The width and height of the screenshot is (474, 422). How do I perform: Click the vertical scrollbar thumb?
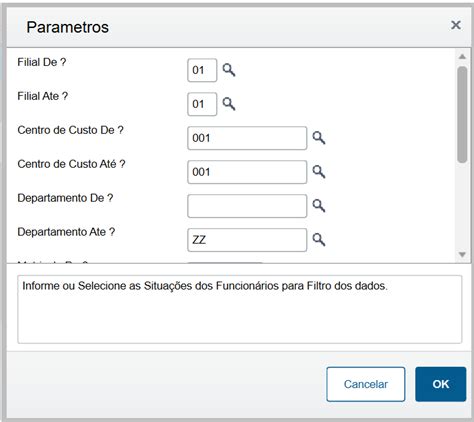462,114
